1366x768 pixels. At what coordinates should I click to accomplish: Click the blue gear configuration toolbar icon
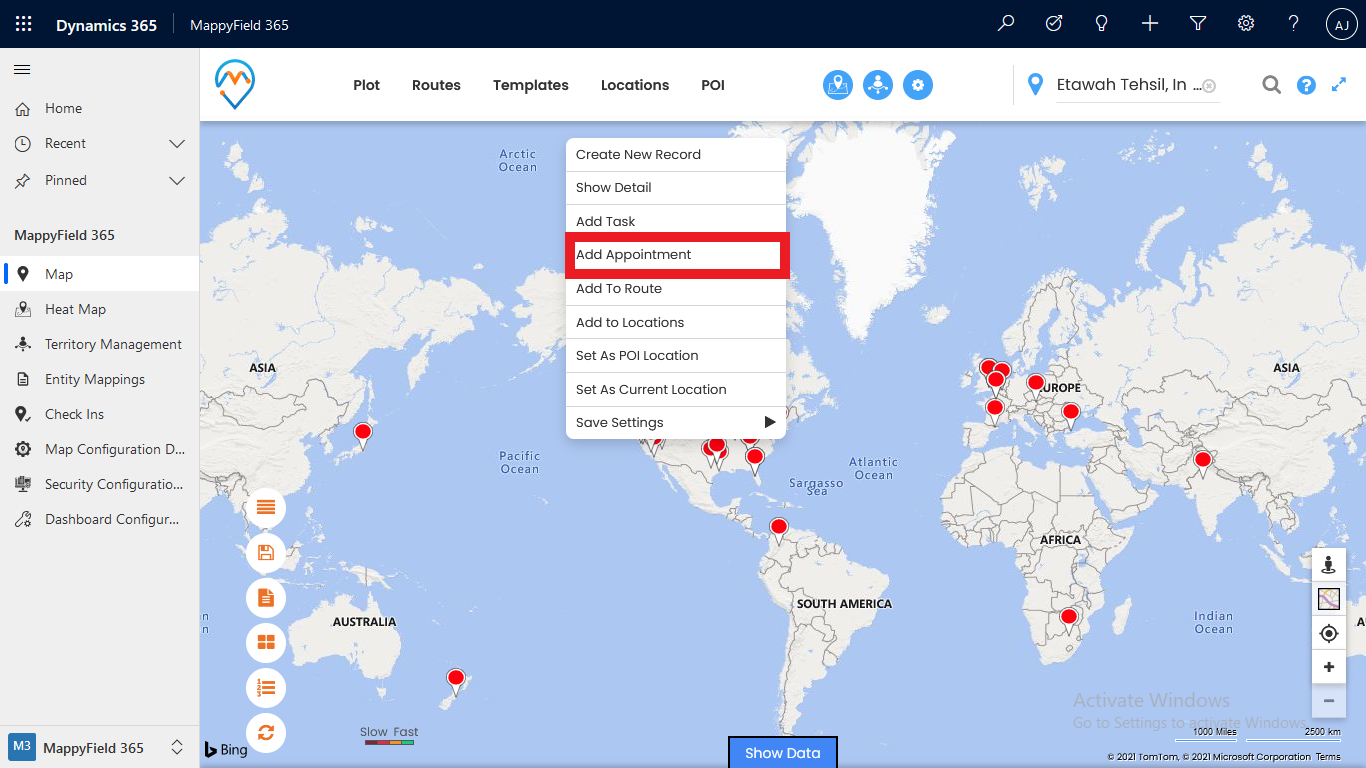[x=918, y=85]
